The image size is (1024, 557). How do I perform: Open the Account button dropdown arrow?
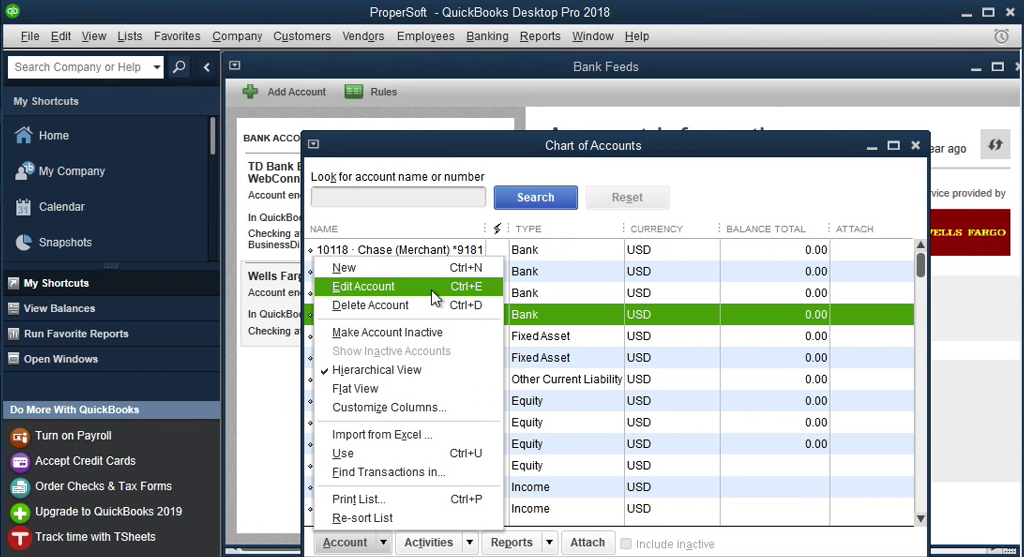[383, 543]
